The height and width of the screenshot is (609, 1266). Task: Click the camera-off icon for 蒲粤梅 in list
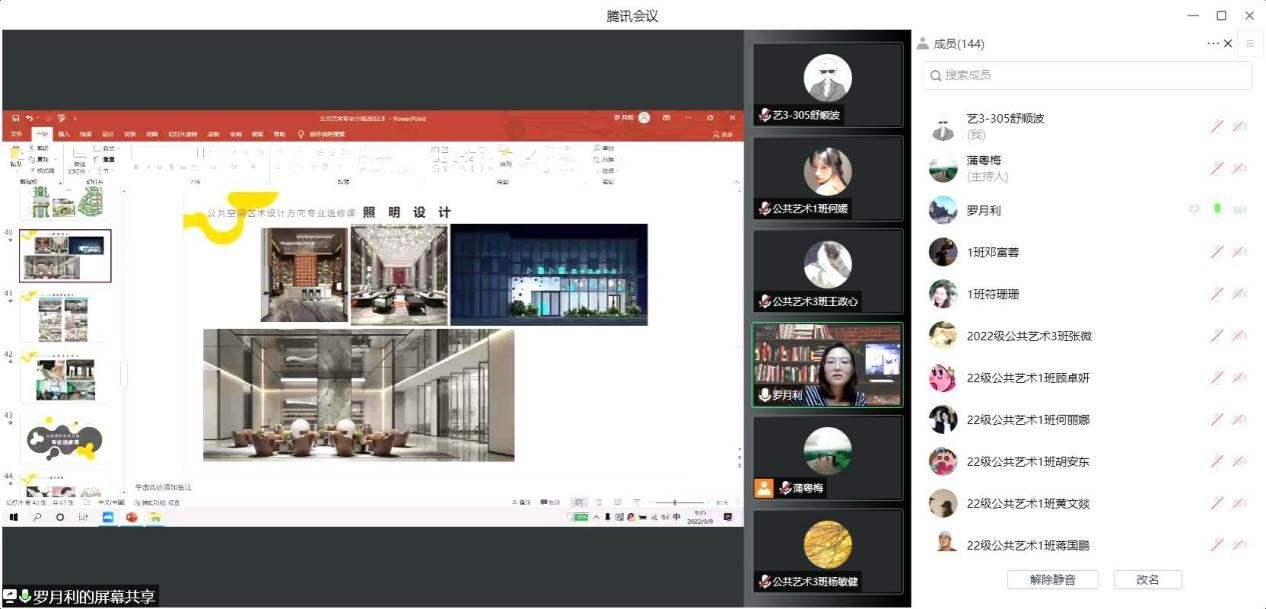pos(1239,168)
